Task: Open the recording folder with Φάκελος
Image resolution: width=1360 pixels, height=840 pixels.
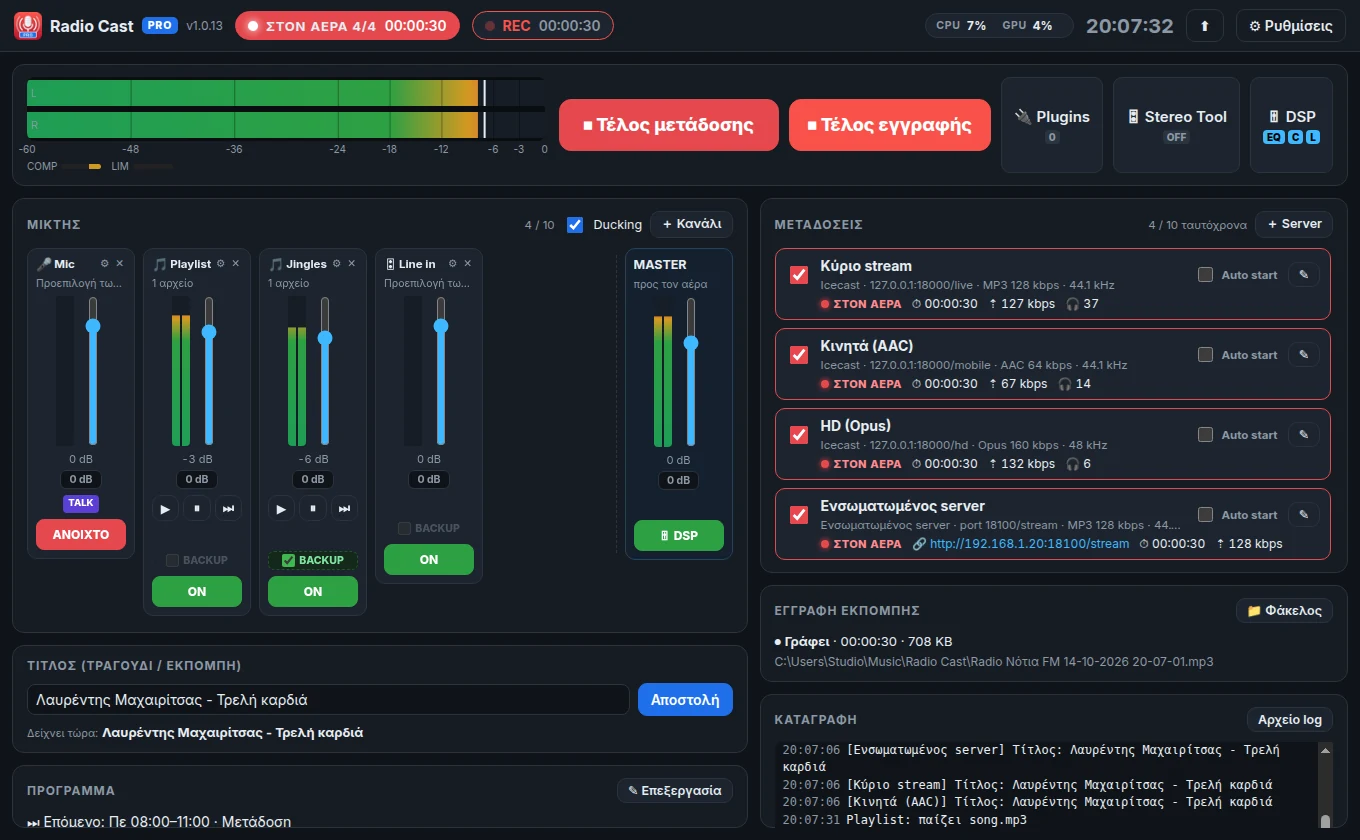Action: [1284, 610]
